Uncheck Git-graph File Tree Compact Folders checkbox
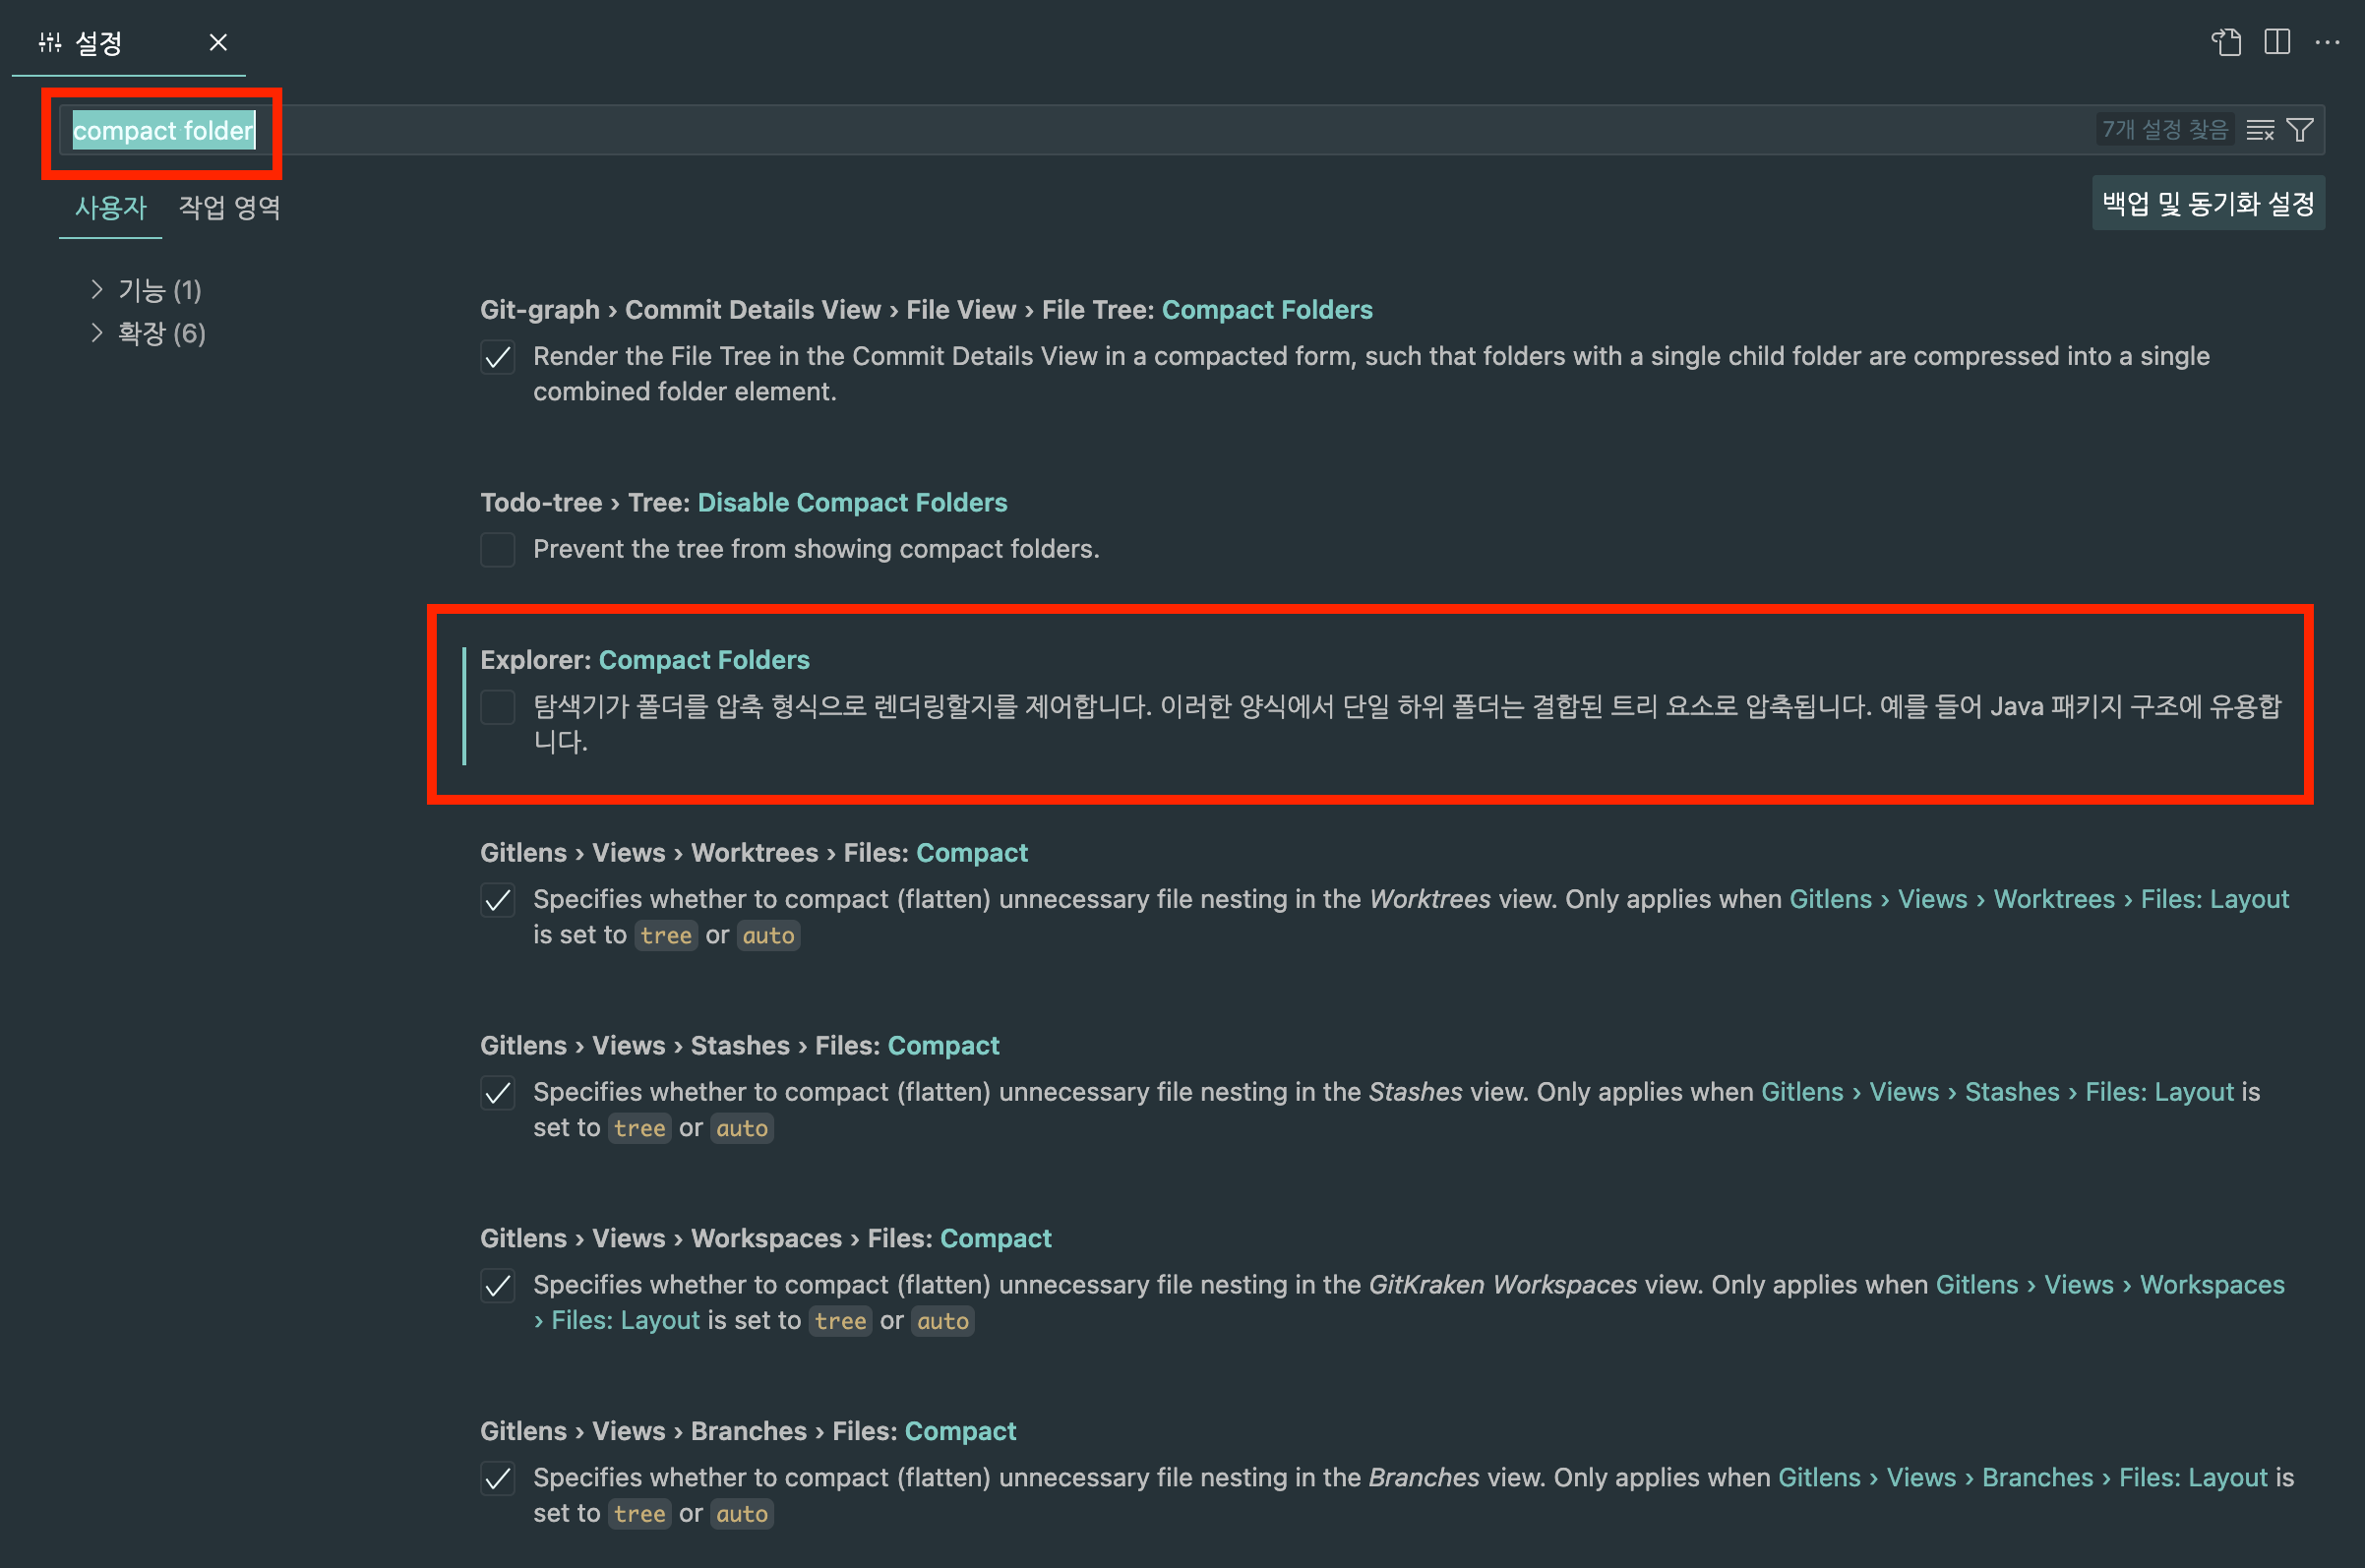 pos(497,357)
